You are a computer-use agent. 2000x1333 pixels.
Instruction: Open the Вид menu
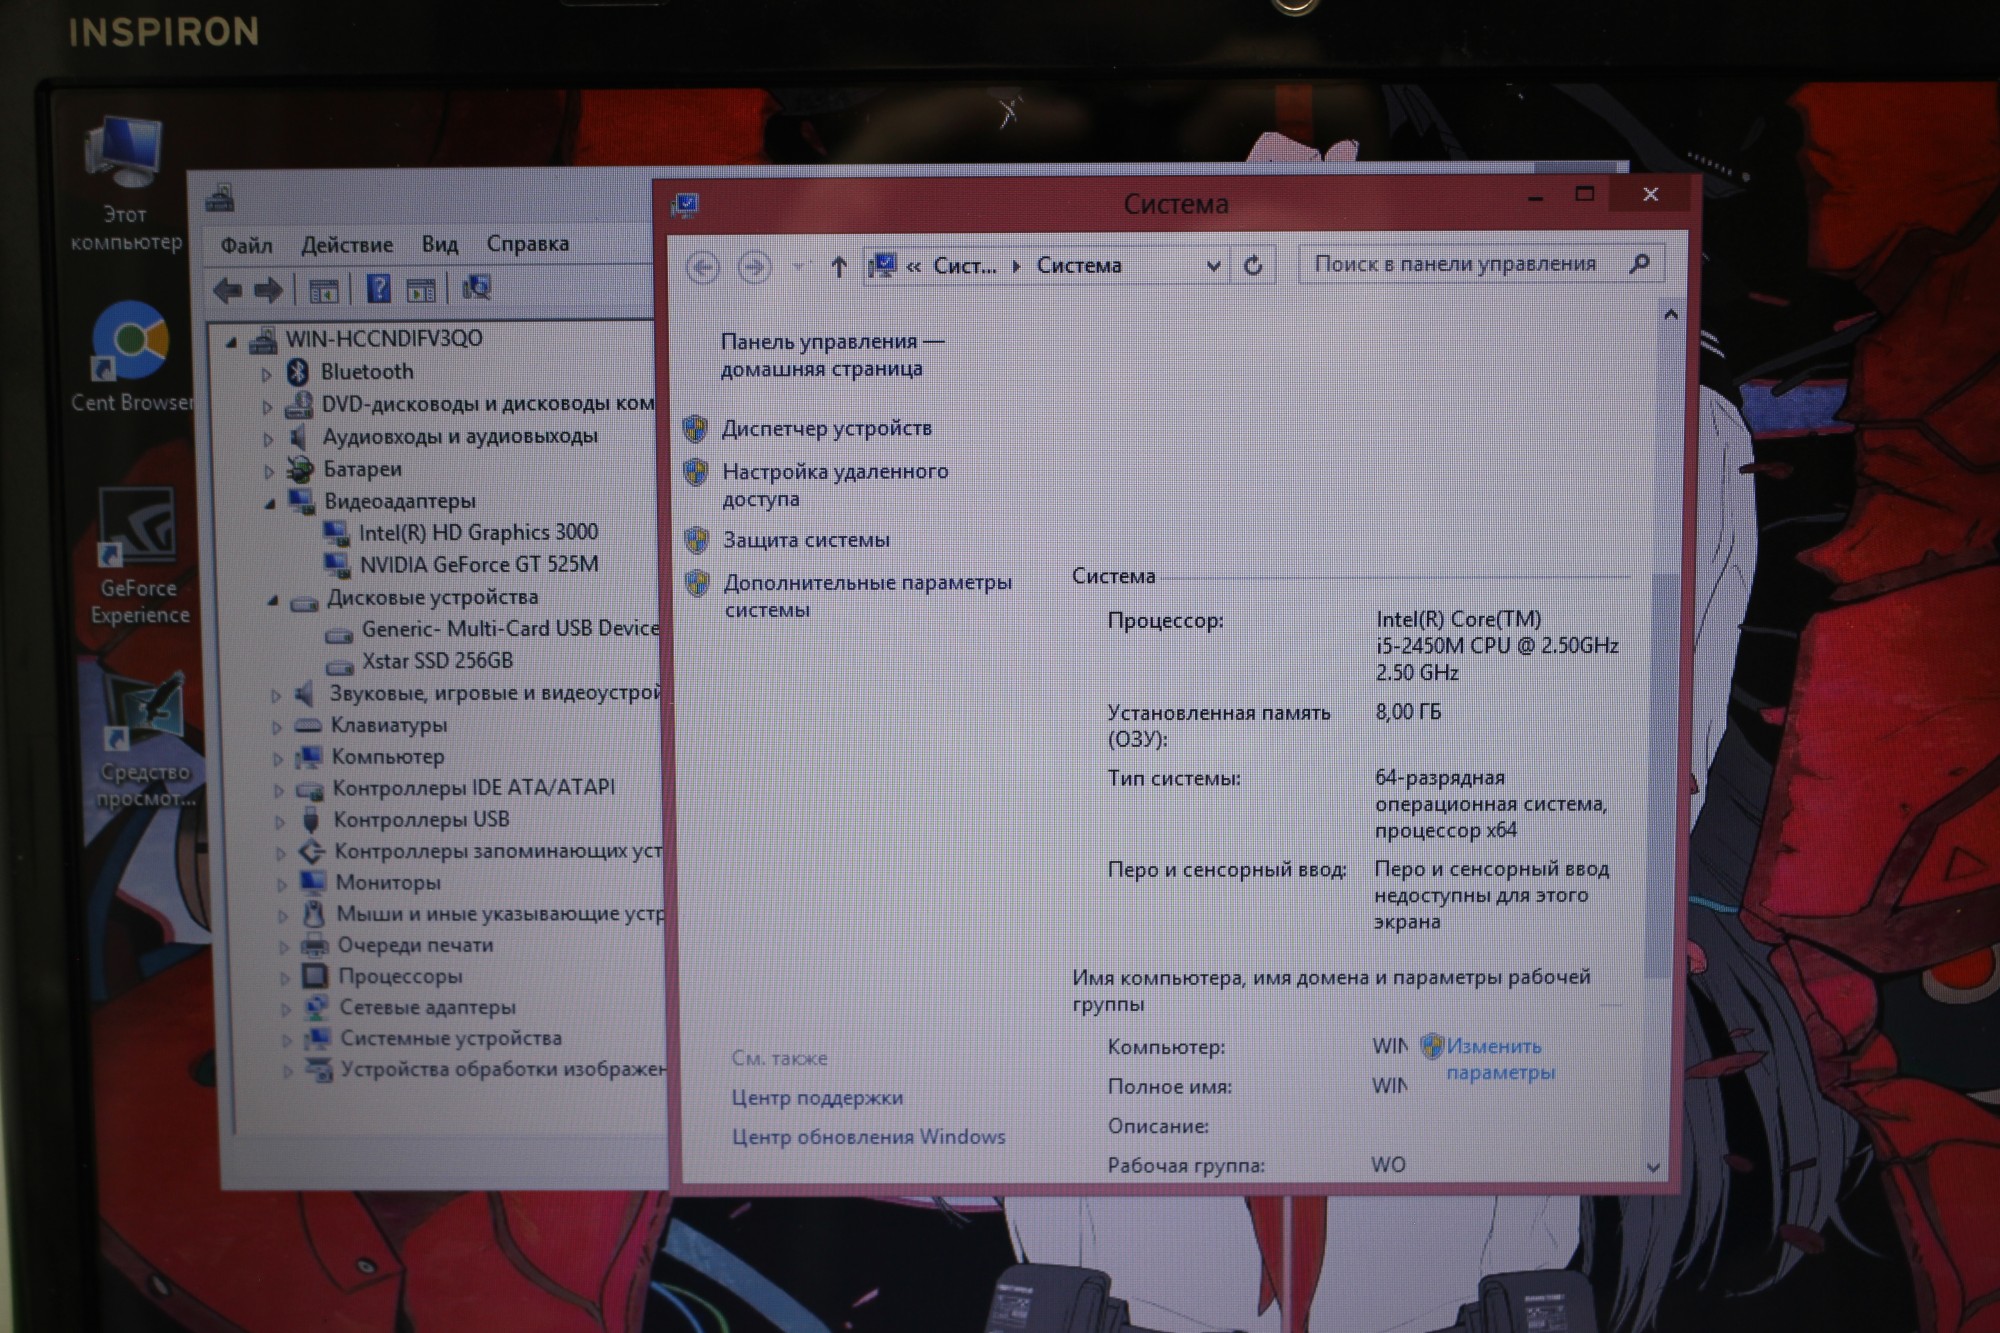click(439, 244)
